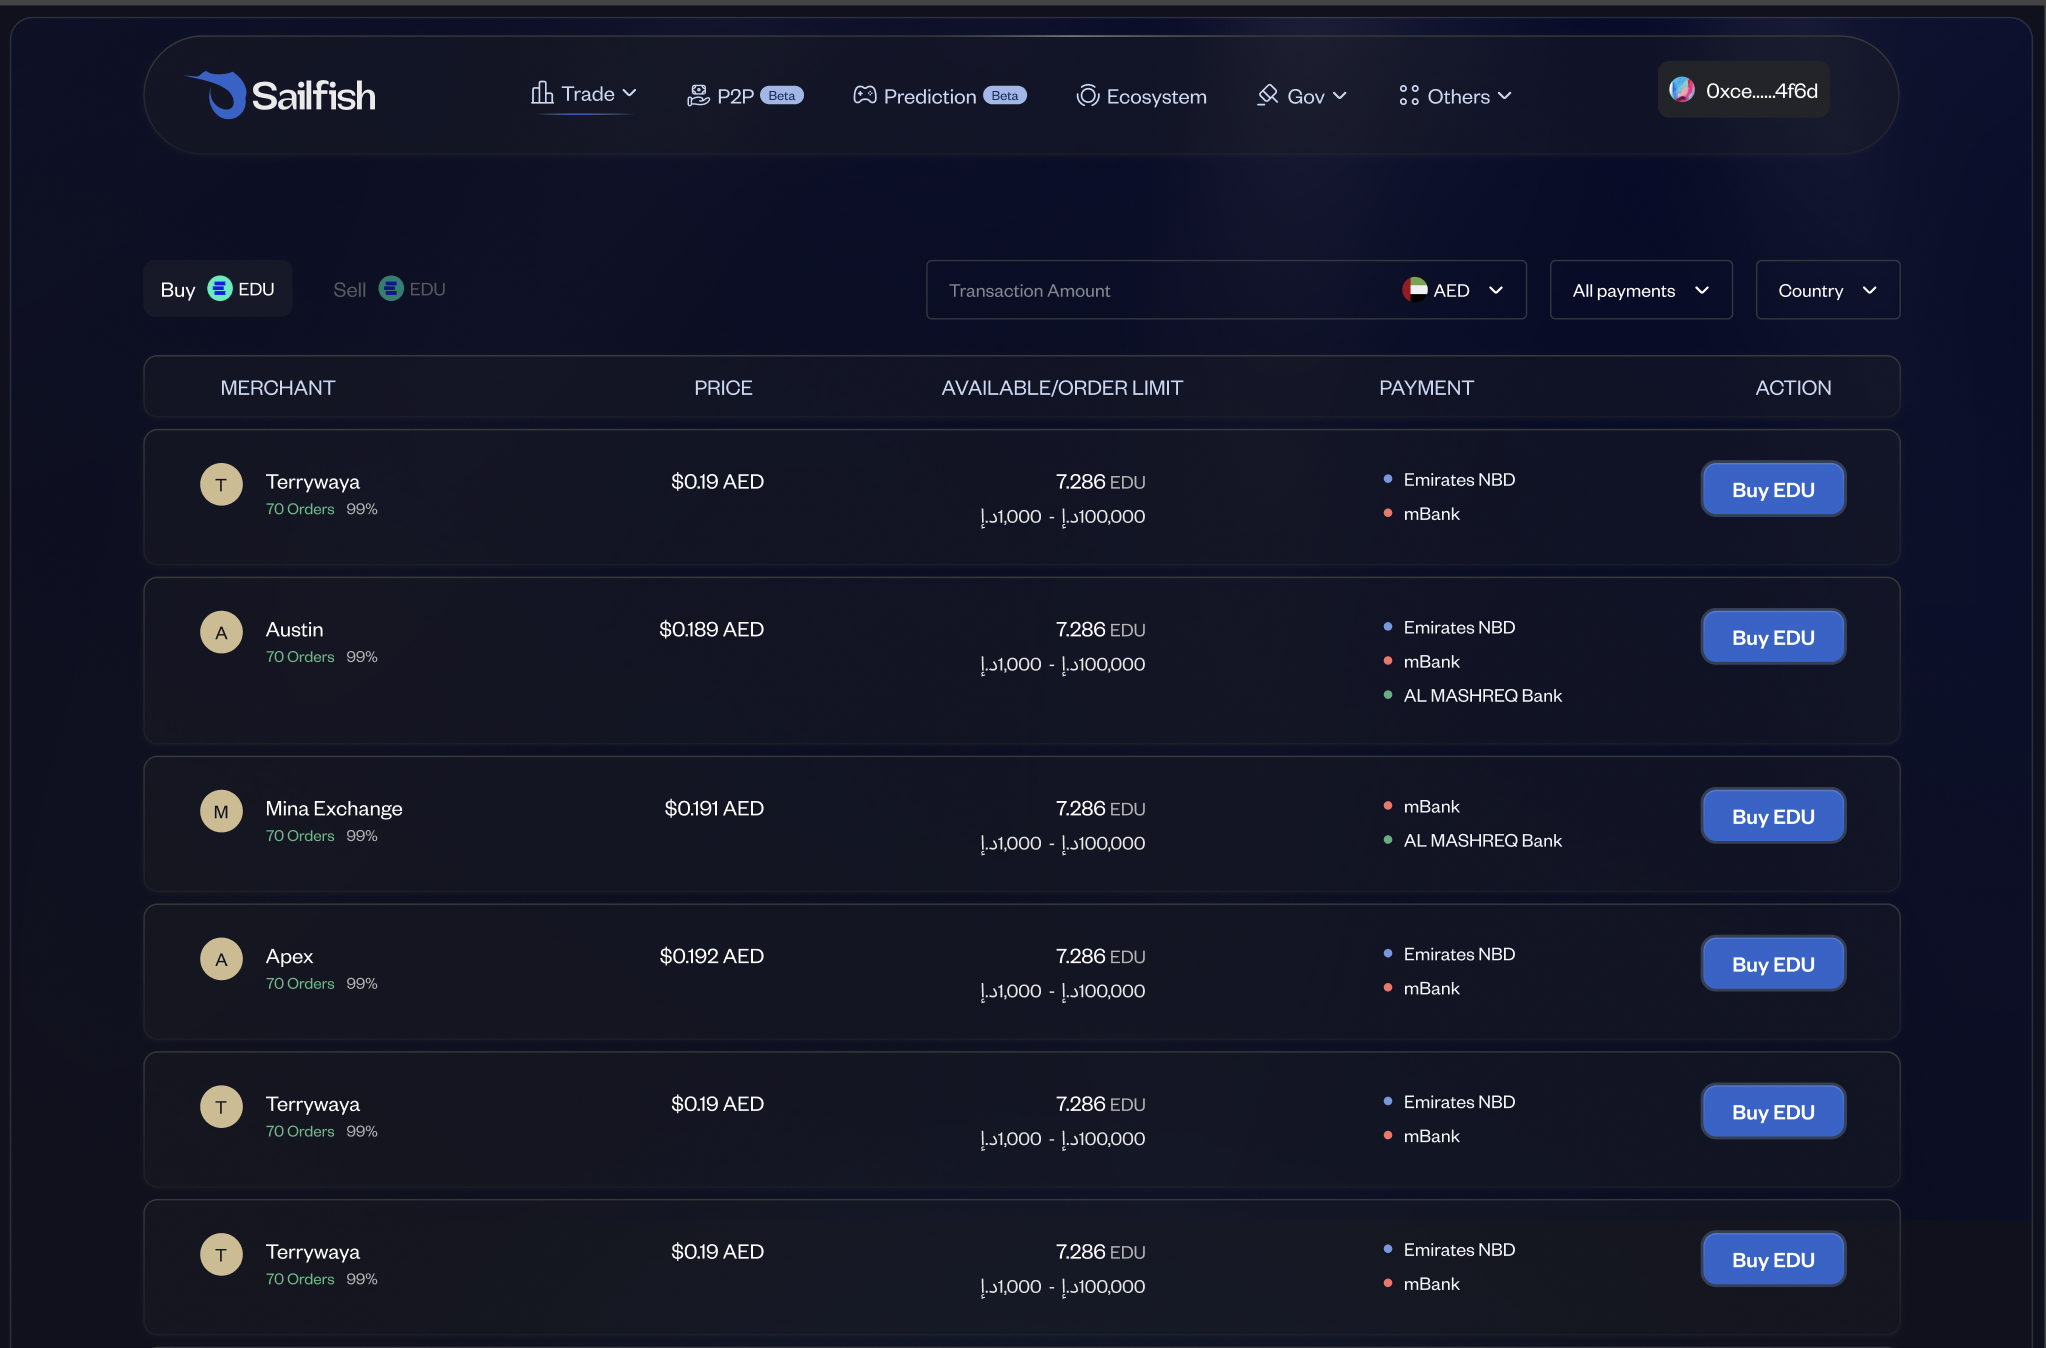Click the Prediction gamepad icon
This screenshot has width=2046, height=1348.
864,95
